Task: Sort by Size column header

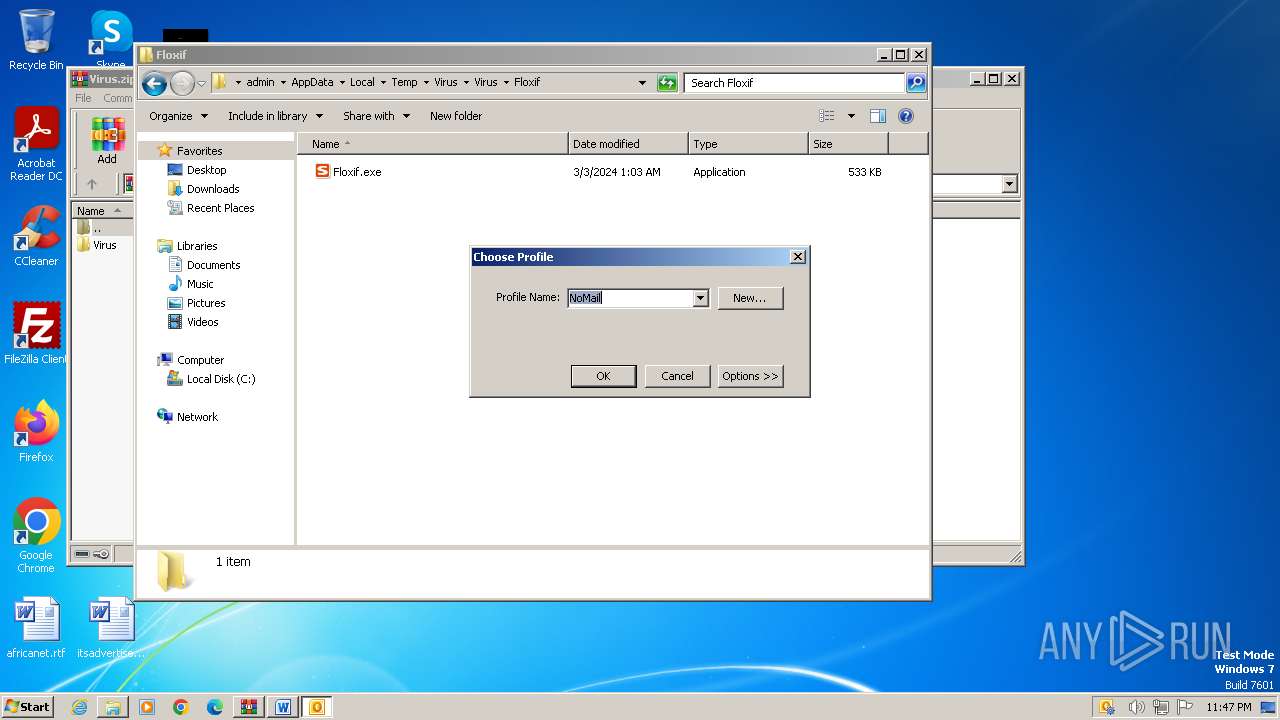Action: pos(848,144)
